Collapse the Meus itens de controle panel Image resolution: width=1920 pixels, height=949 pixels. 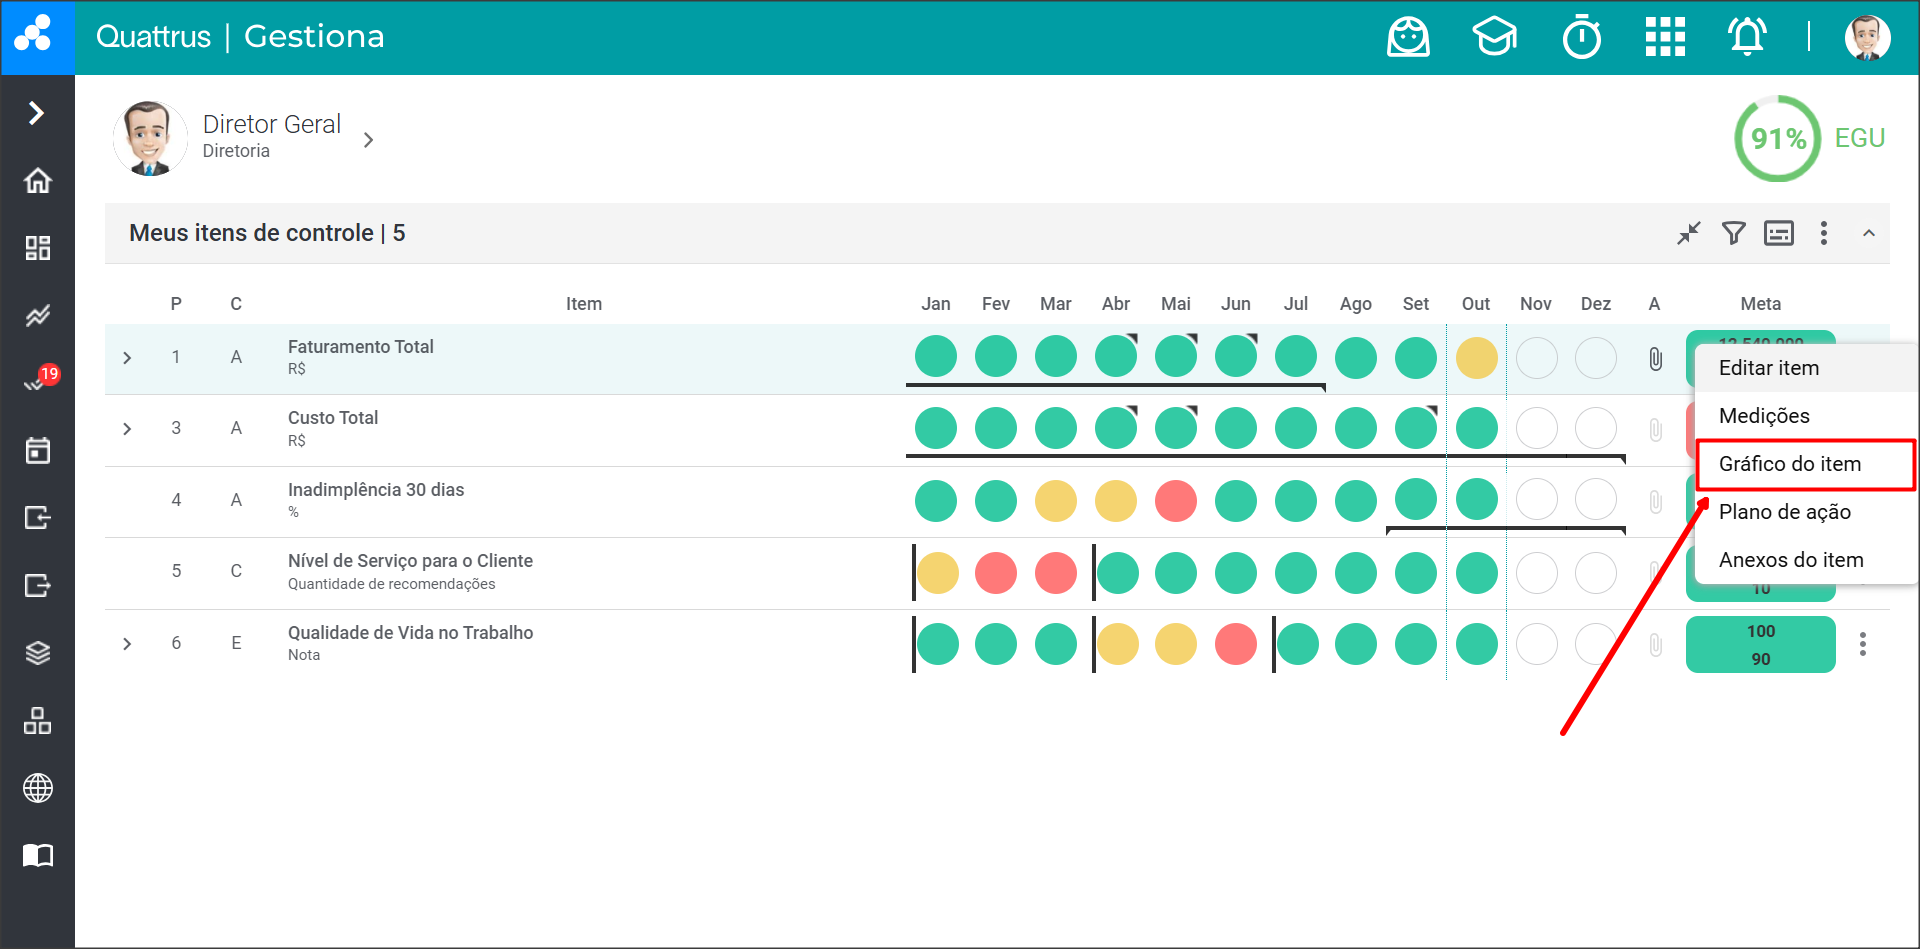click(x=1868, y=233)
